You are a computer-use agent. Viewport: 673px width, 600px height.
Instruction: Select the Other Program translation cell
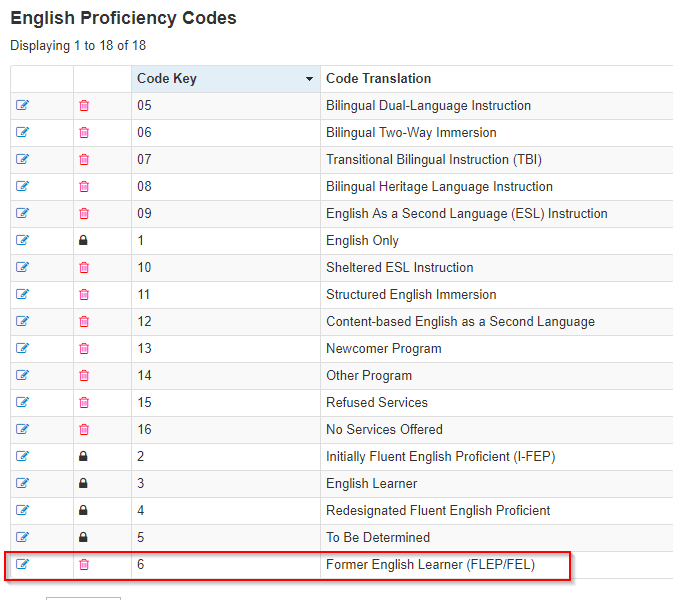[369, 375]
